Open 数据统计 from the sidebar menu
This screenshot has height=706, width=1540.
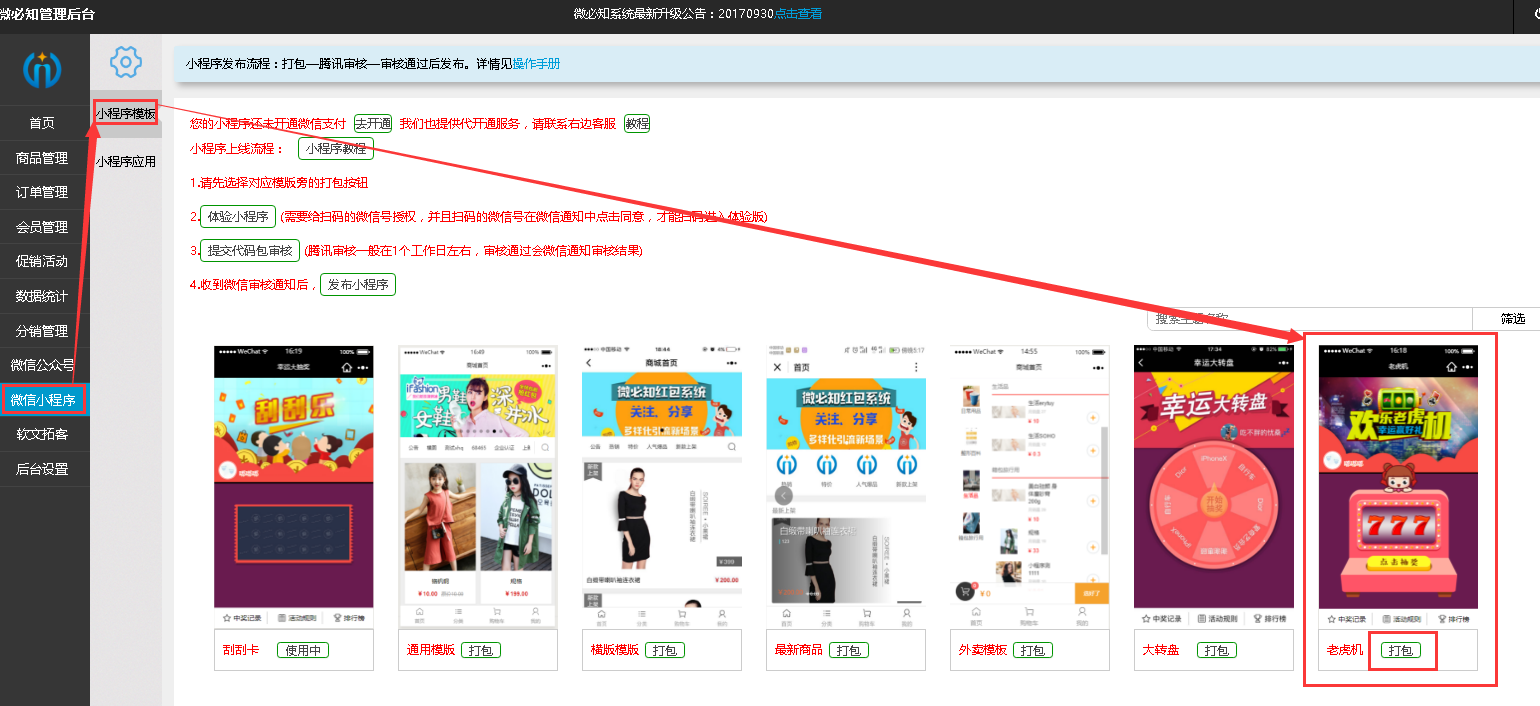click(42, 296)
